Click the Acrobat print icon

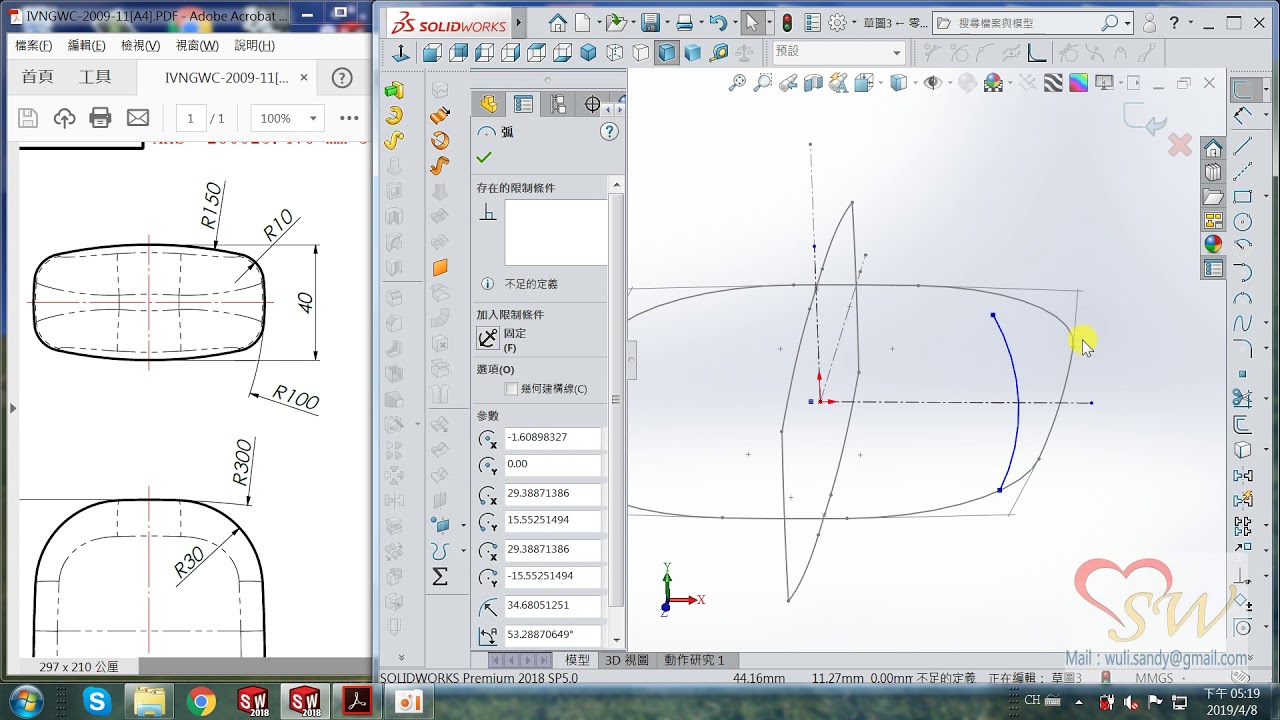100,118
